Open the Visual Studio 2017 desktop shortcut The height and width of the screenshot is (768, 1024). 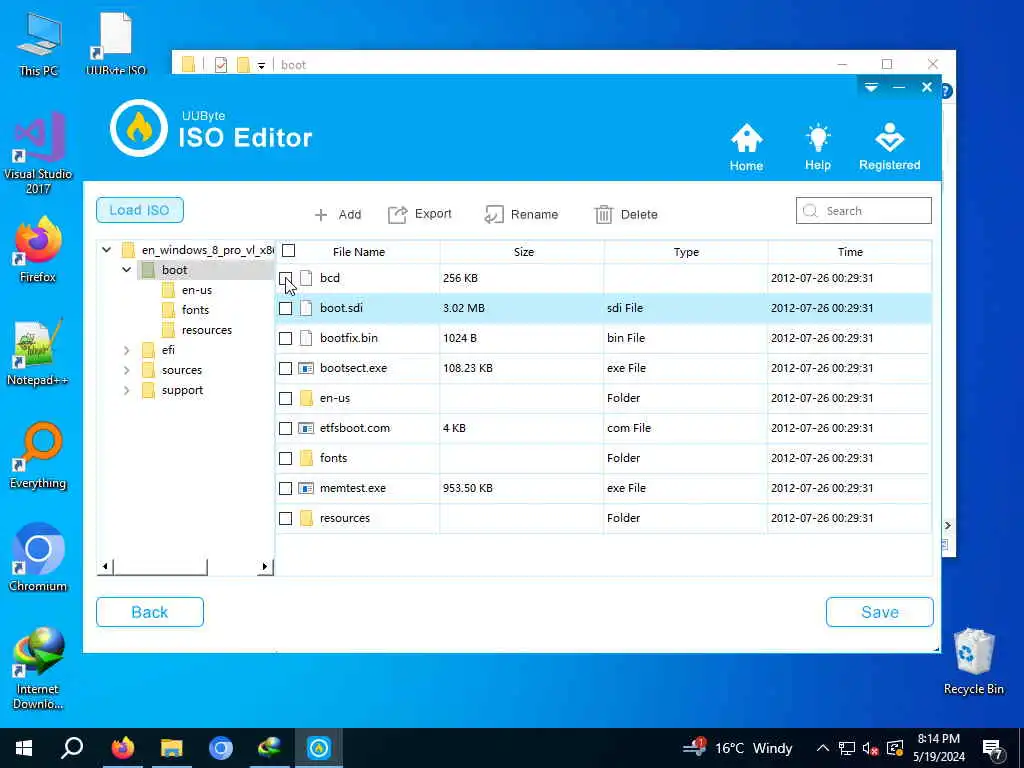pos(38,153)
